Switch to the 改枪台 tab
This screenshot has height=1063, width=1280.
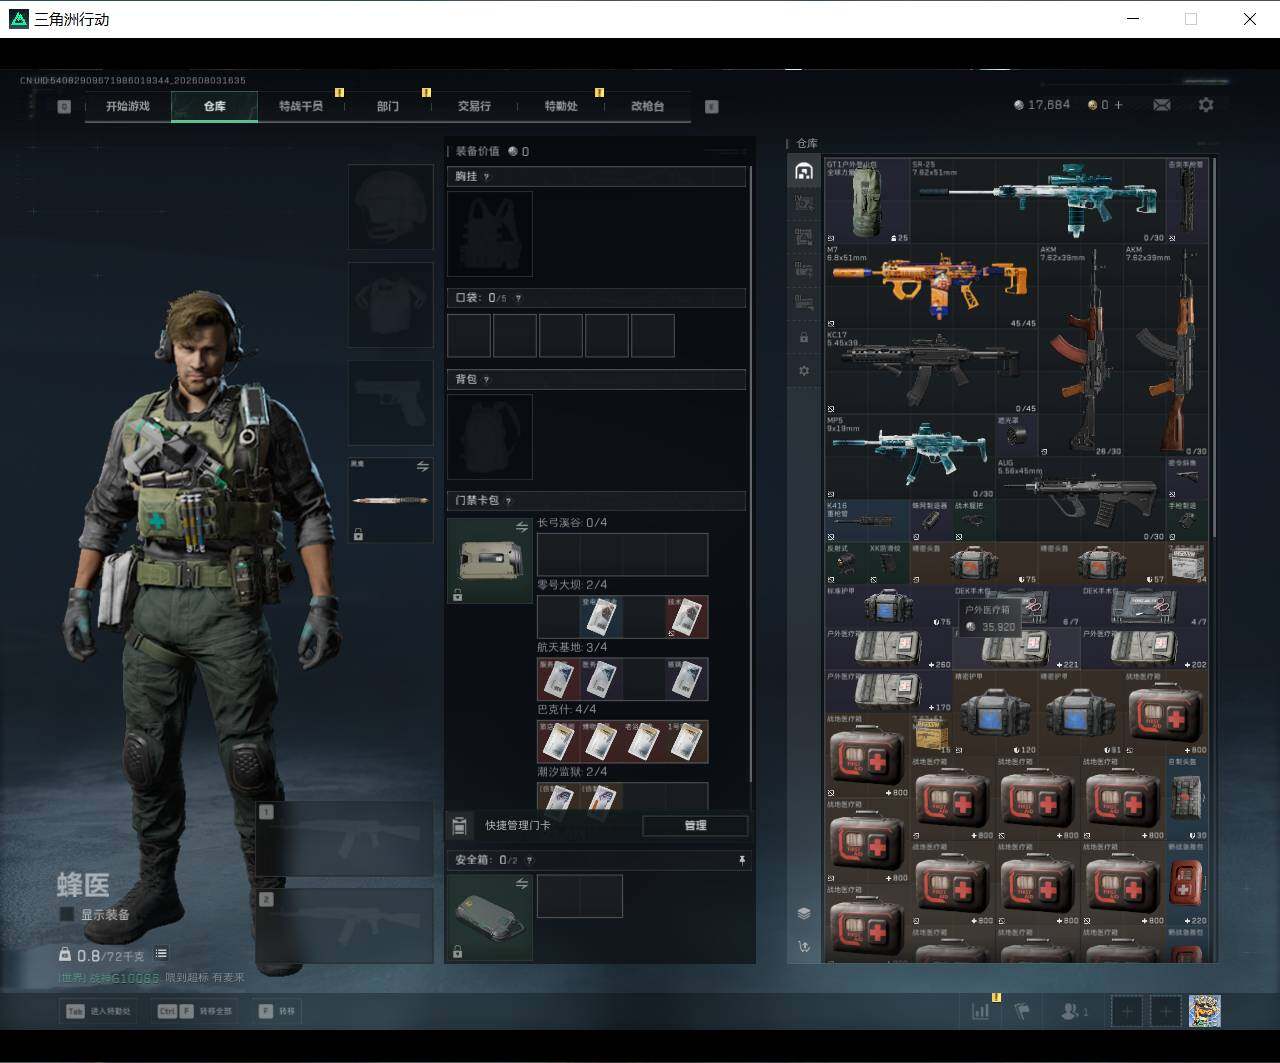647,106
